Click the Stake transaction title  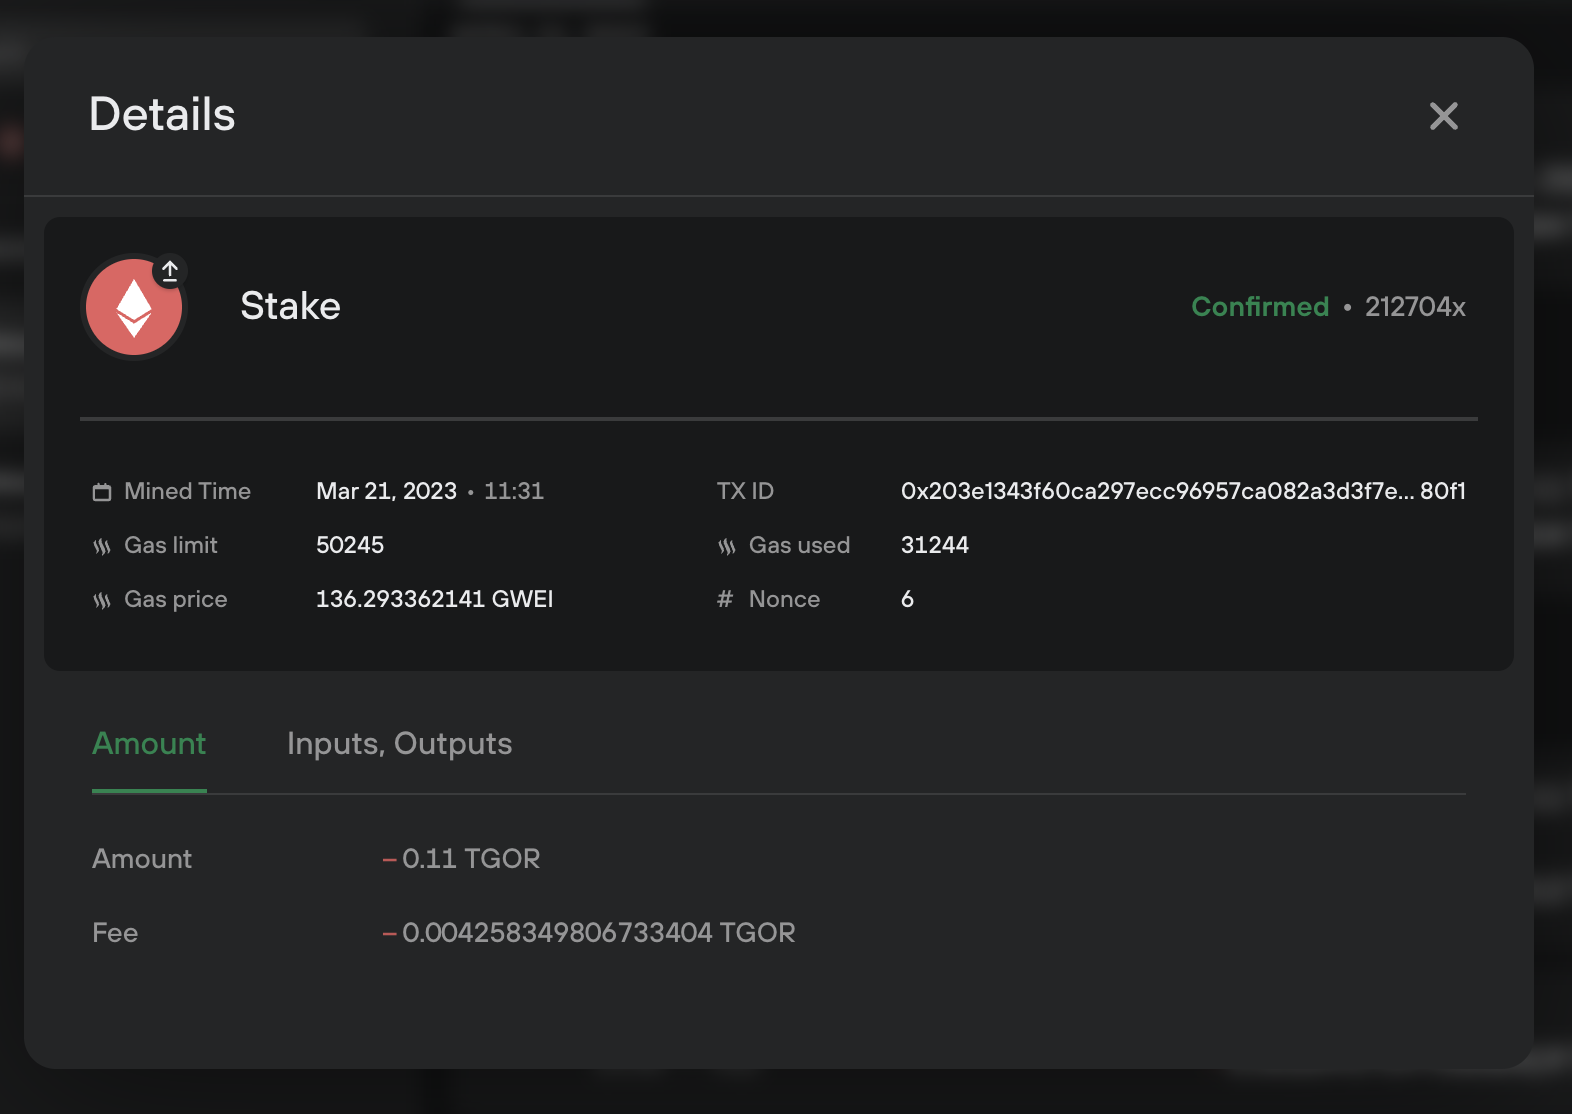click(x=290, y=307)
